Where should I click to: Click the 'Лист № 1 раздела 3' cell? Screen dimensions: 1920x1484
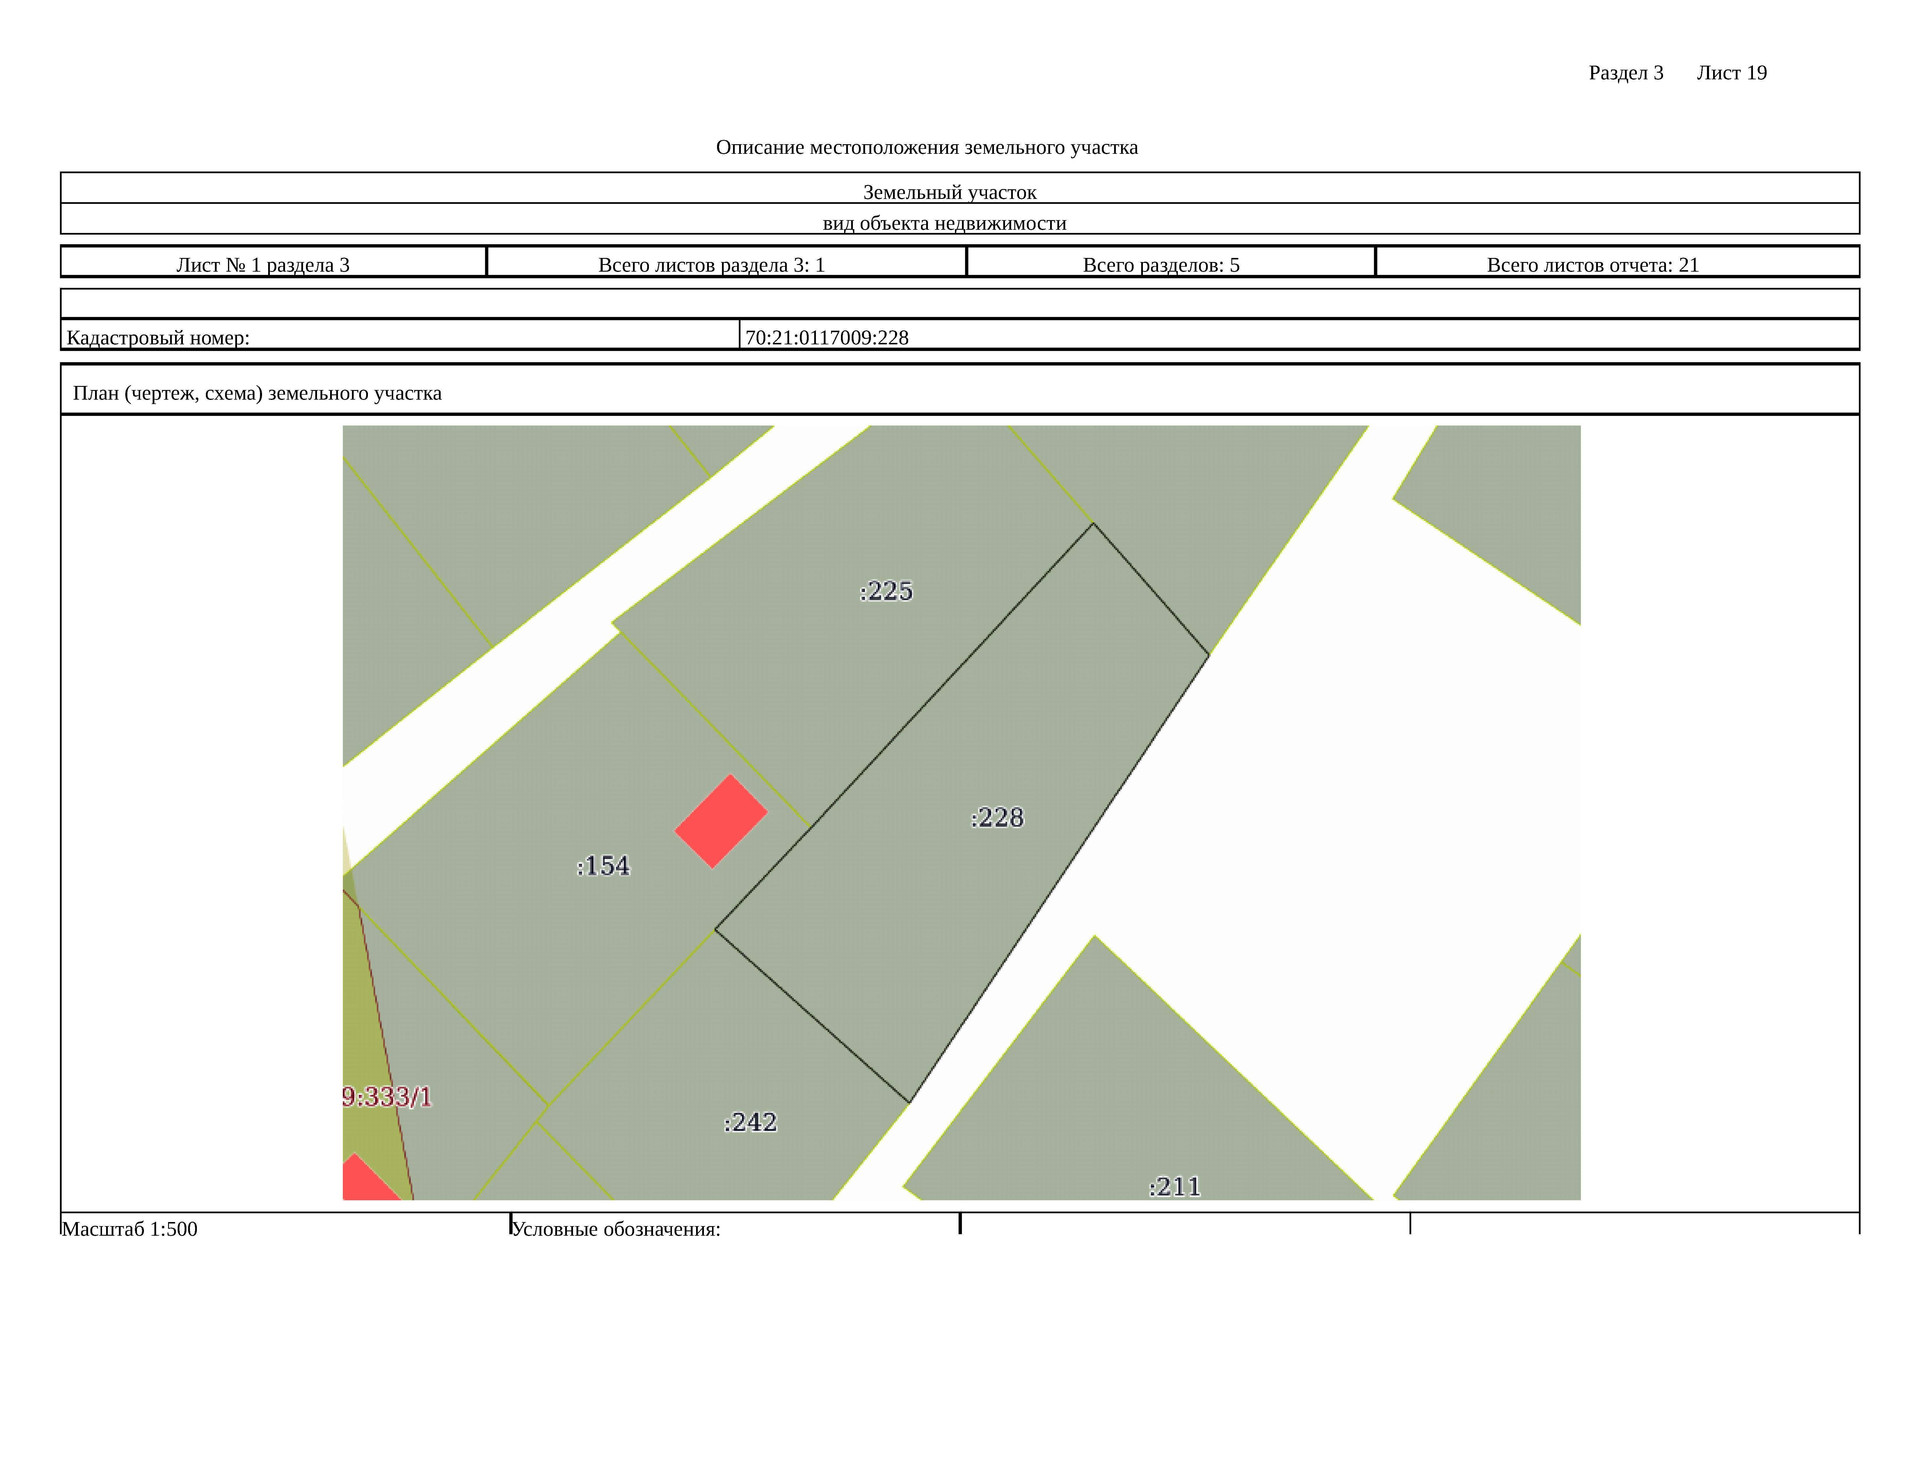tap(263, 264)
